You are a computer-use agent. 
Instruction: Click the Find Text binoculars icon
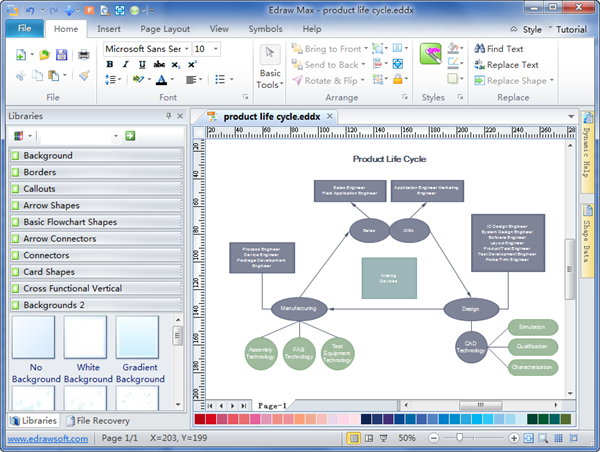click(x=478, y=48)
